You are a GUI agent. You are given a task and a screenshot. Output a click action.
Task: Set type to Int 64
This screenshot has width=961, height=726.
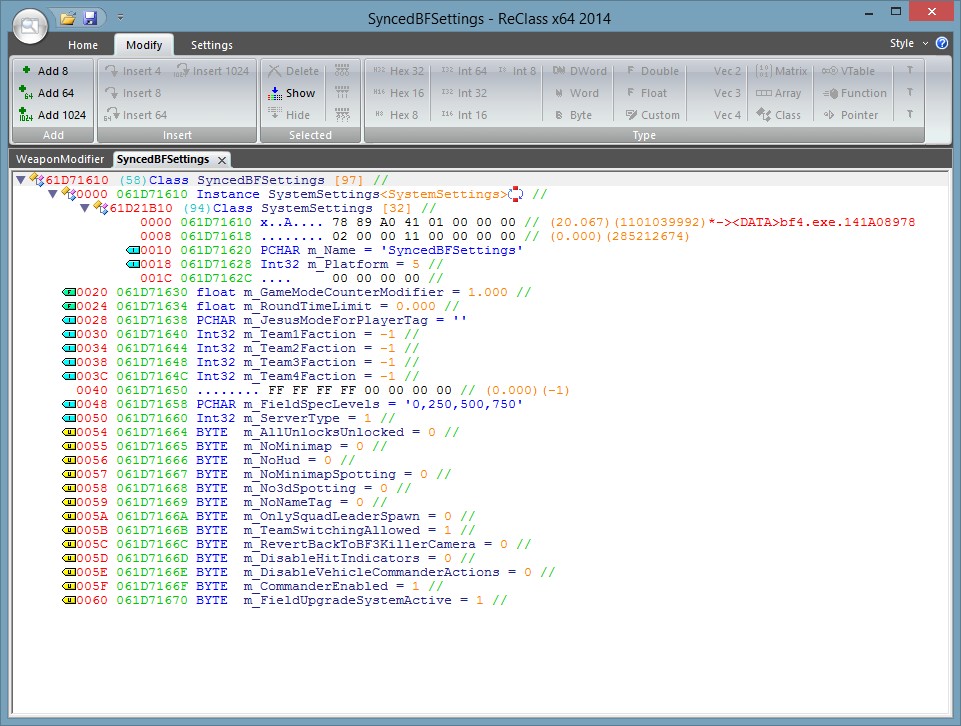[x=465, y=71]
